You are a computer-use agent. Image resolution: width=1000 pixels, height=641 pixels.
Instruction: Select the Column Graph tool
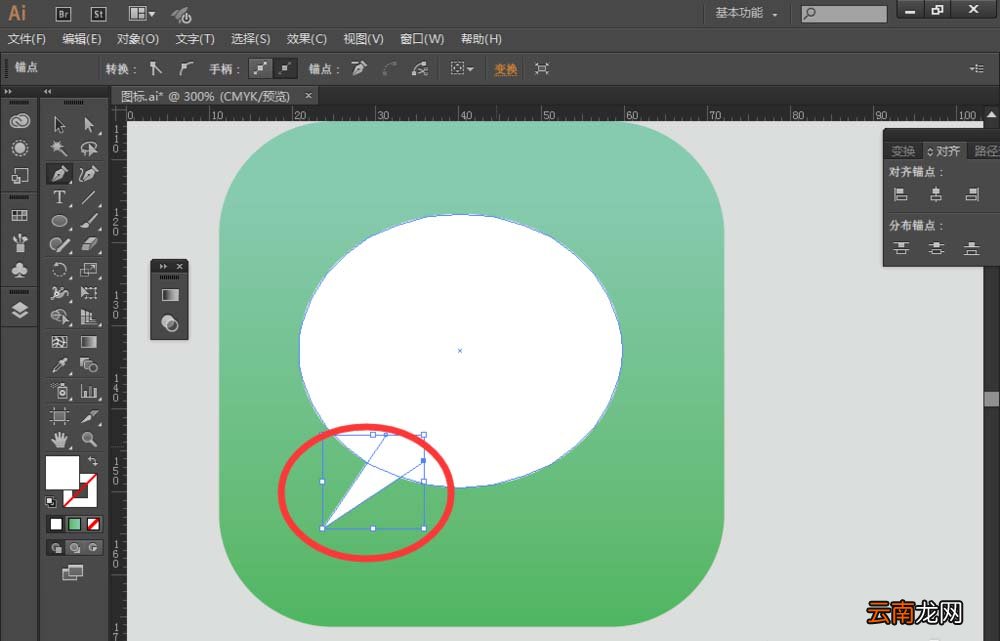pos(89,390)
